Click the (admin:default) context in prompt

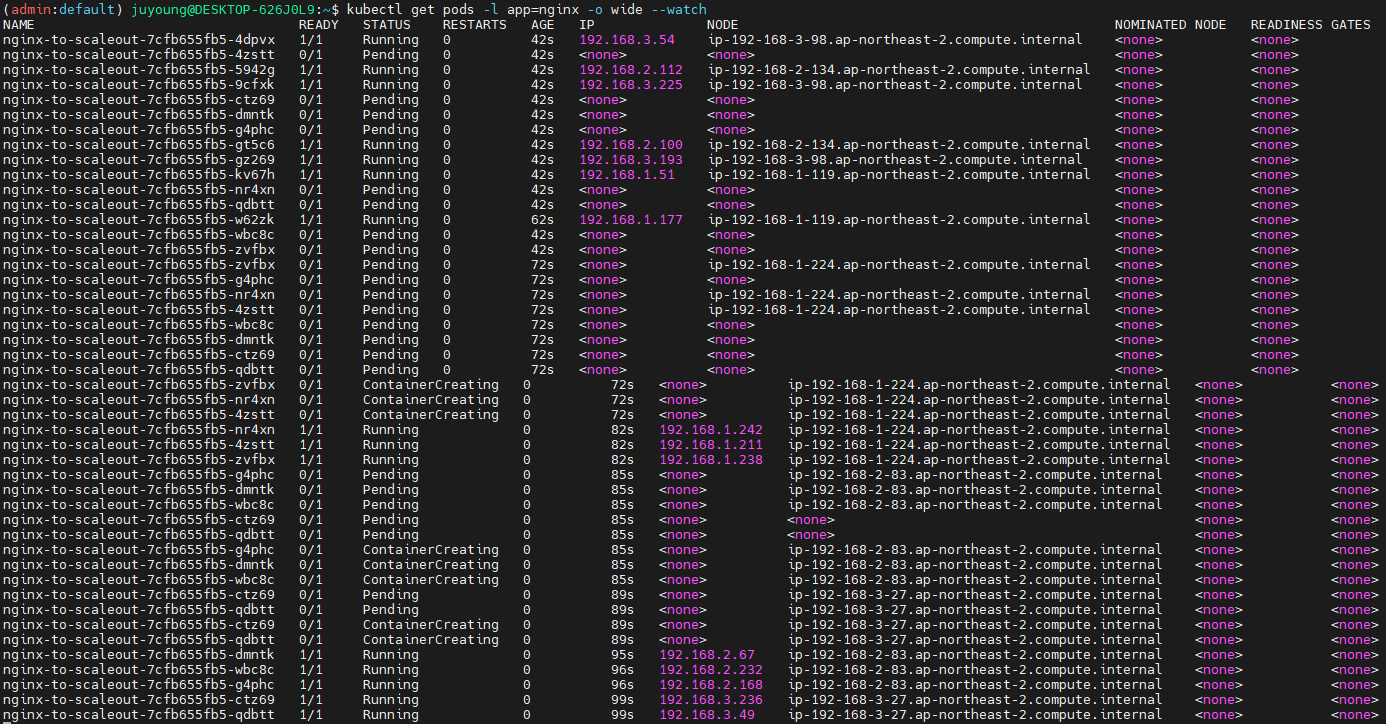click(x=63, y=10)
